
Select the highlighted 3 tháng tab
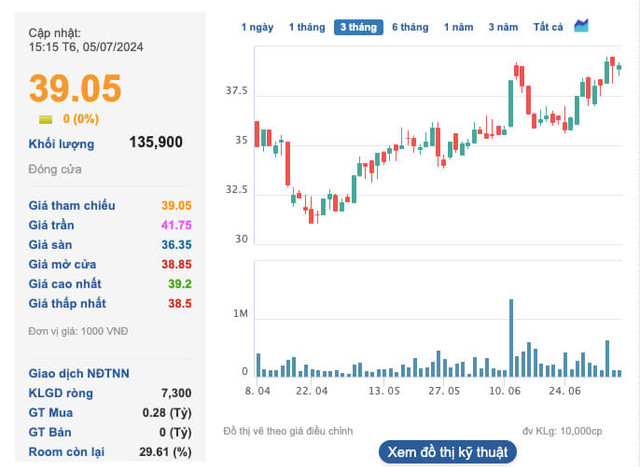coord(358,27)
